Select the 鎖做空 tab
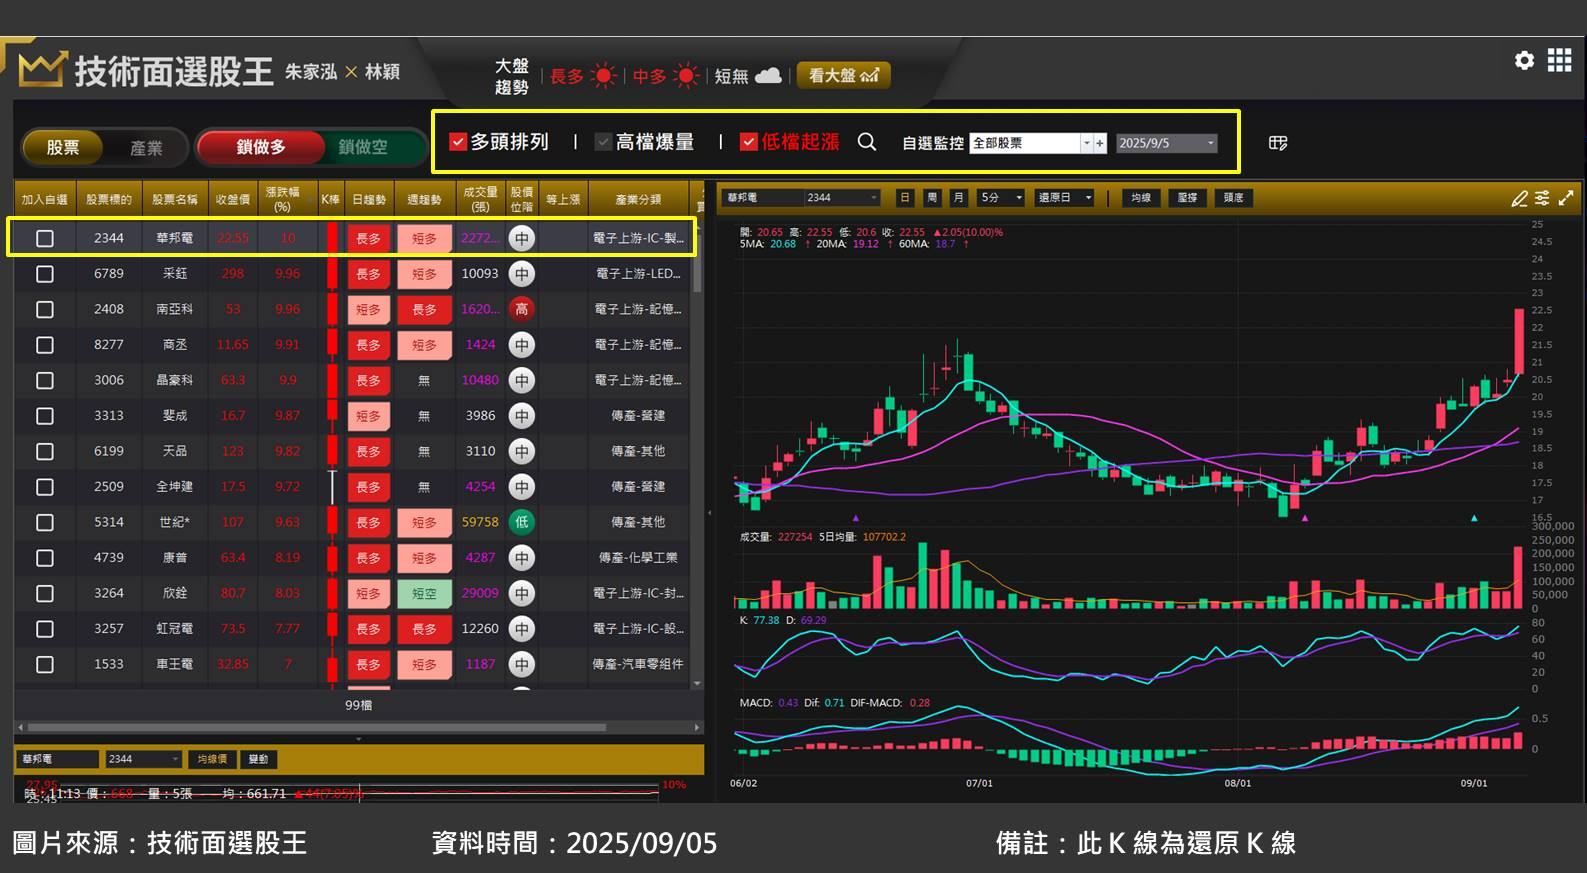This screenshot has height=873, width=1587. coord(362,147)
